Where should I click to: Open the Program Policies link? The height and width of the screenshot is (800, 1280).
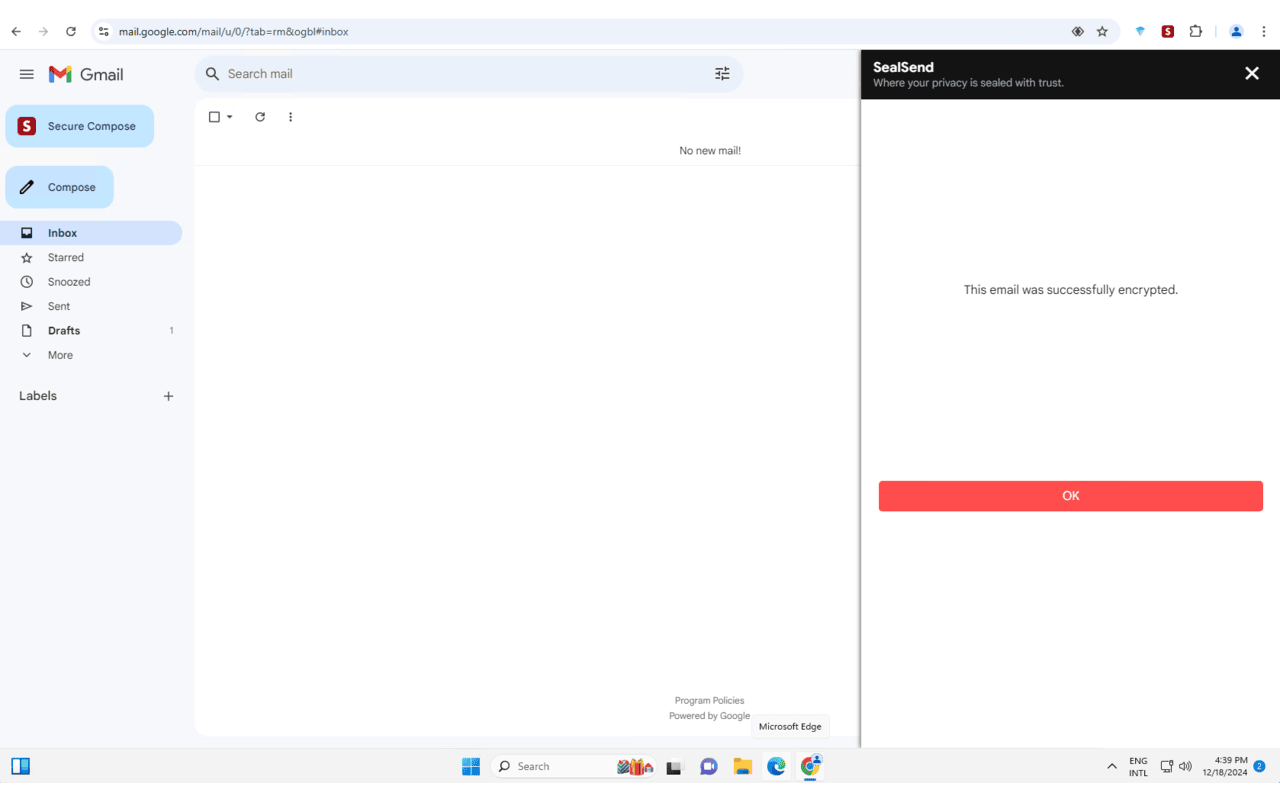[x=709, y=700]
